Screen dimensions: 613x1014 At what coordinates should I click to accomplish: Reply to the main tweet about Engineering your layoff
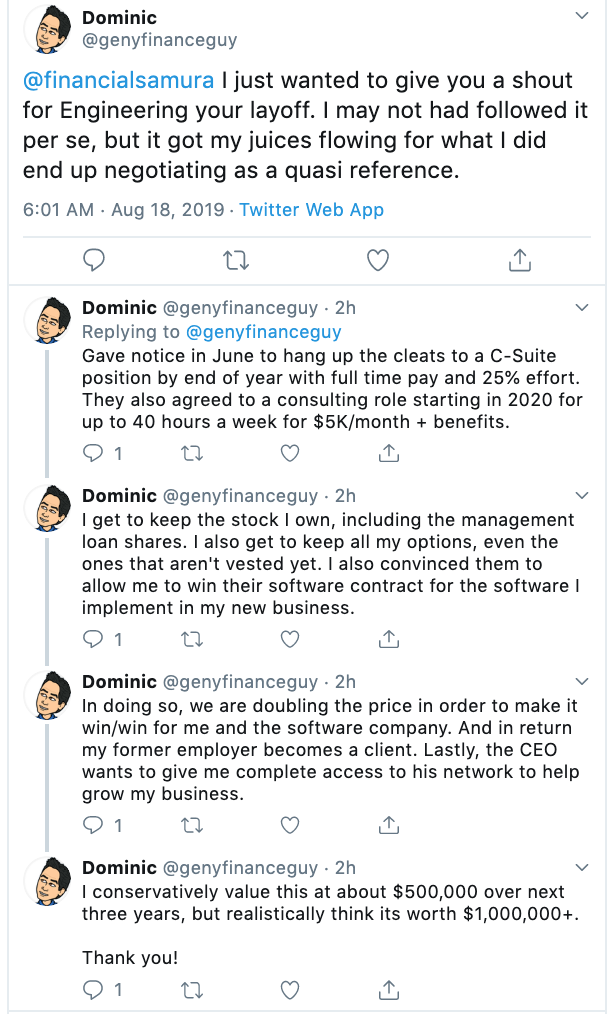[94, 261]
